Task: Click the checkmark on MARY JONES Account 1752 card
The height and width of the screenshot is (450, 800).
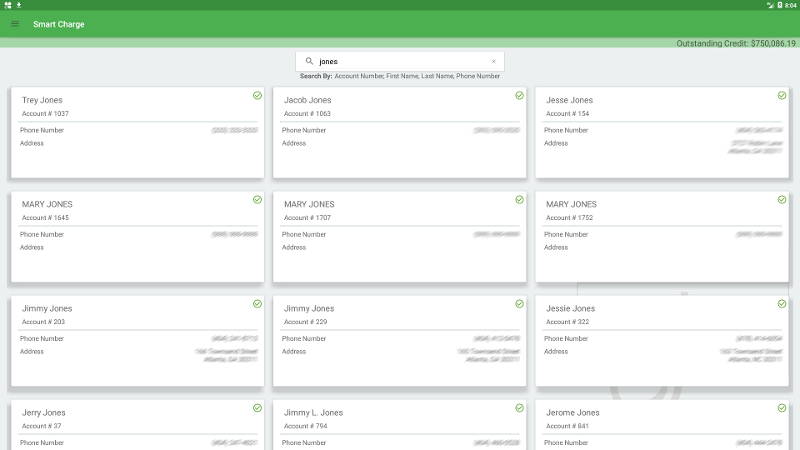Action: [782, 199]
